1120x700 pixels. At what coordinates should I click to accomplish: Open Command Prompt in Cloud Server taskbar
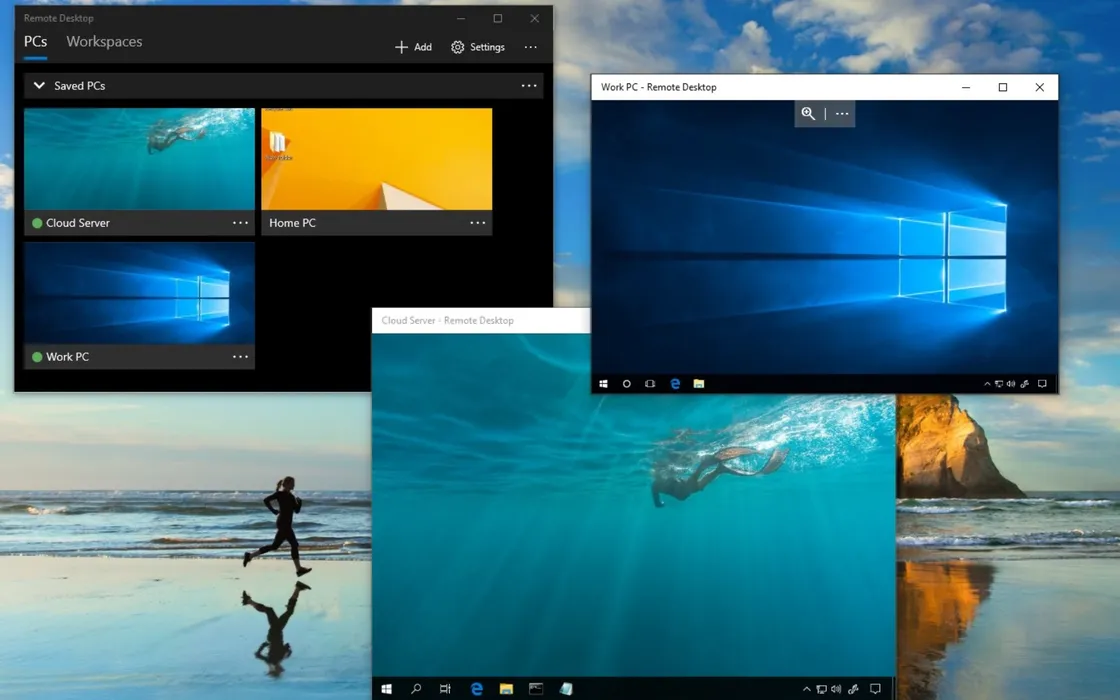click(536, 689)
